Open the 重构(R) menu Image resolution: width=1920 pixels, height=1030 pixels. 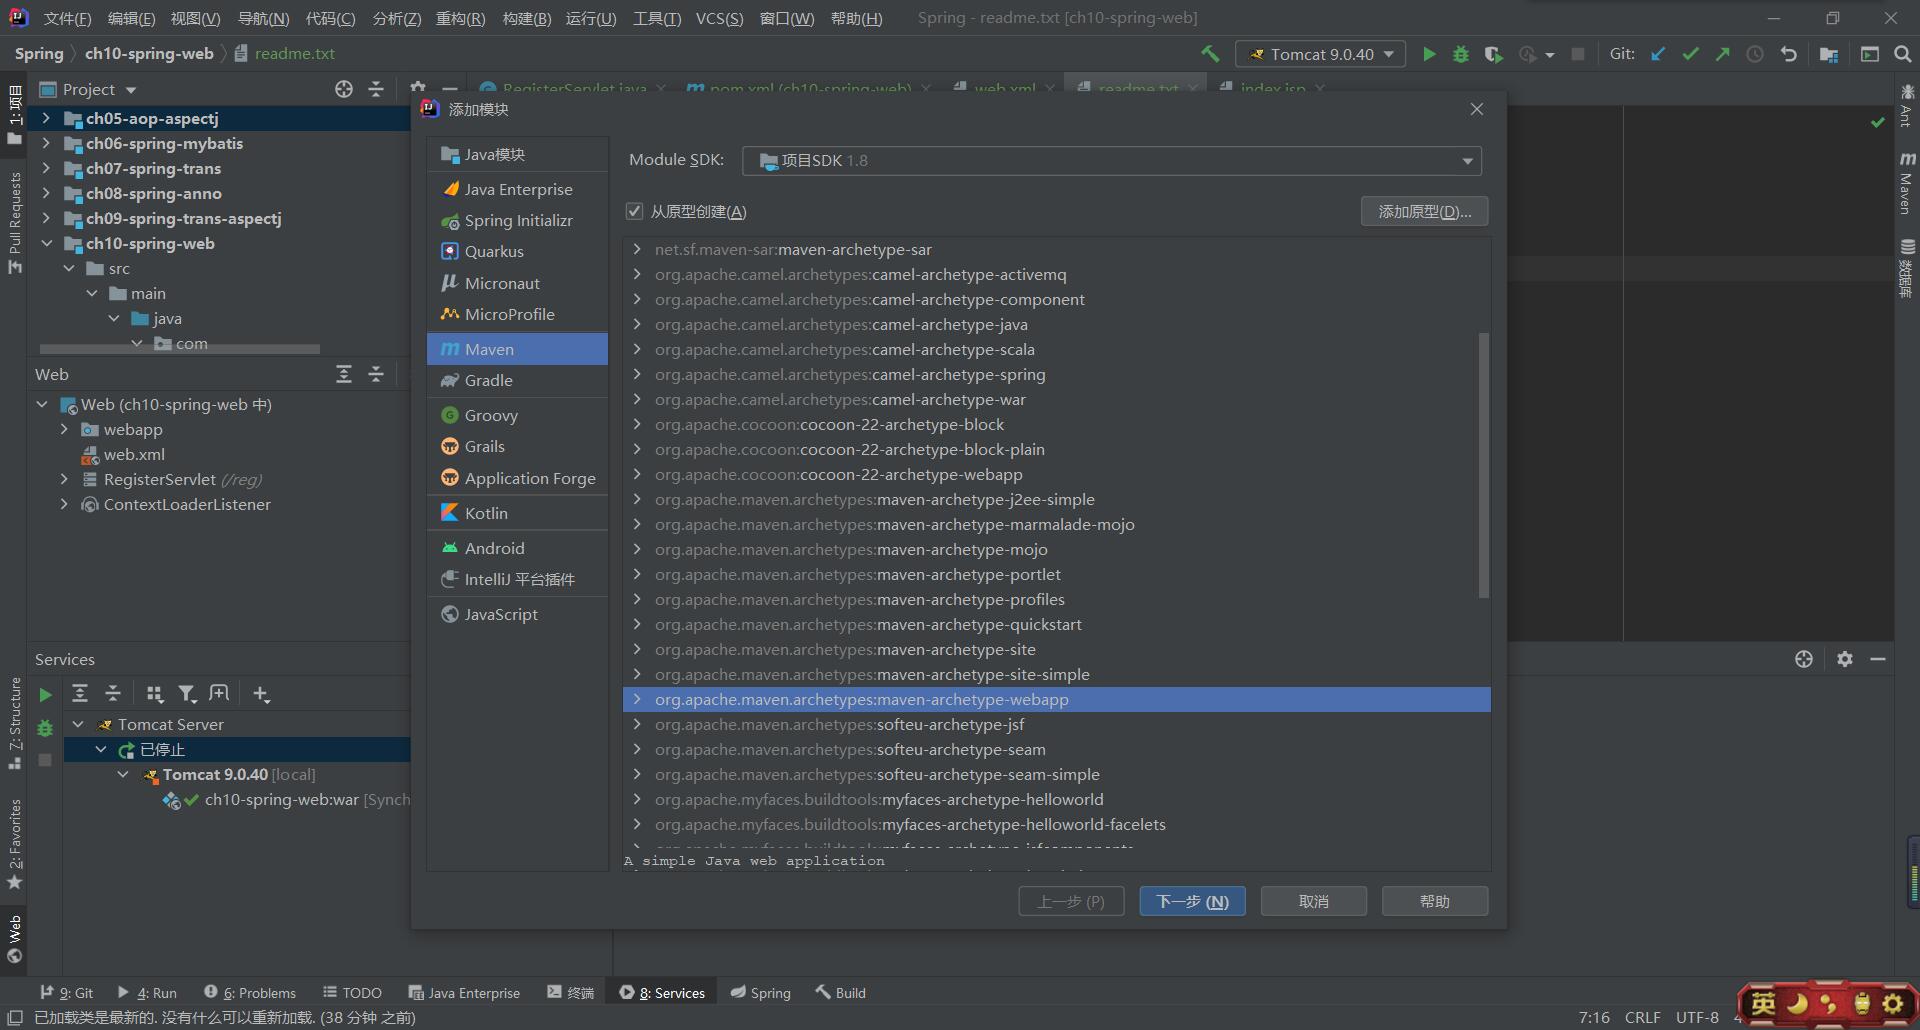tap(460, 18)
